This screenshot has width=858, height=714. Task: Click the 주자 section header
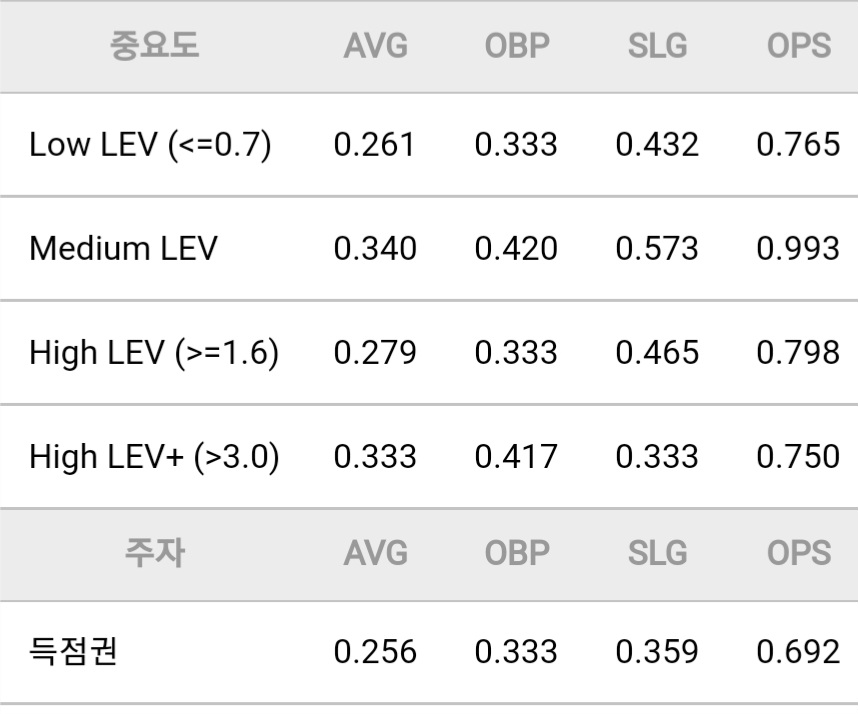click(154, 553)
